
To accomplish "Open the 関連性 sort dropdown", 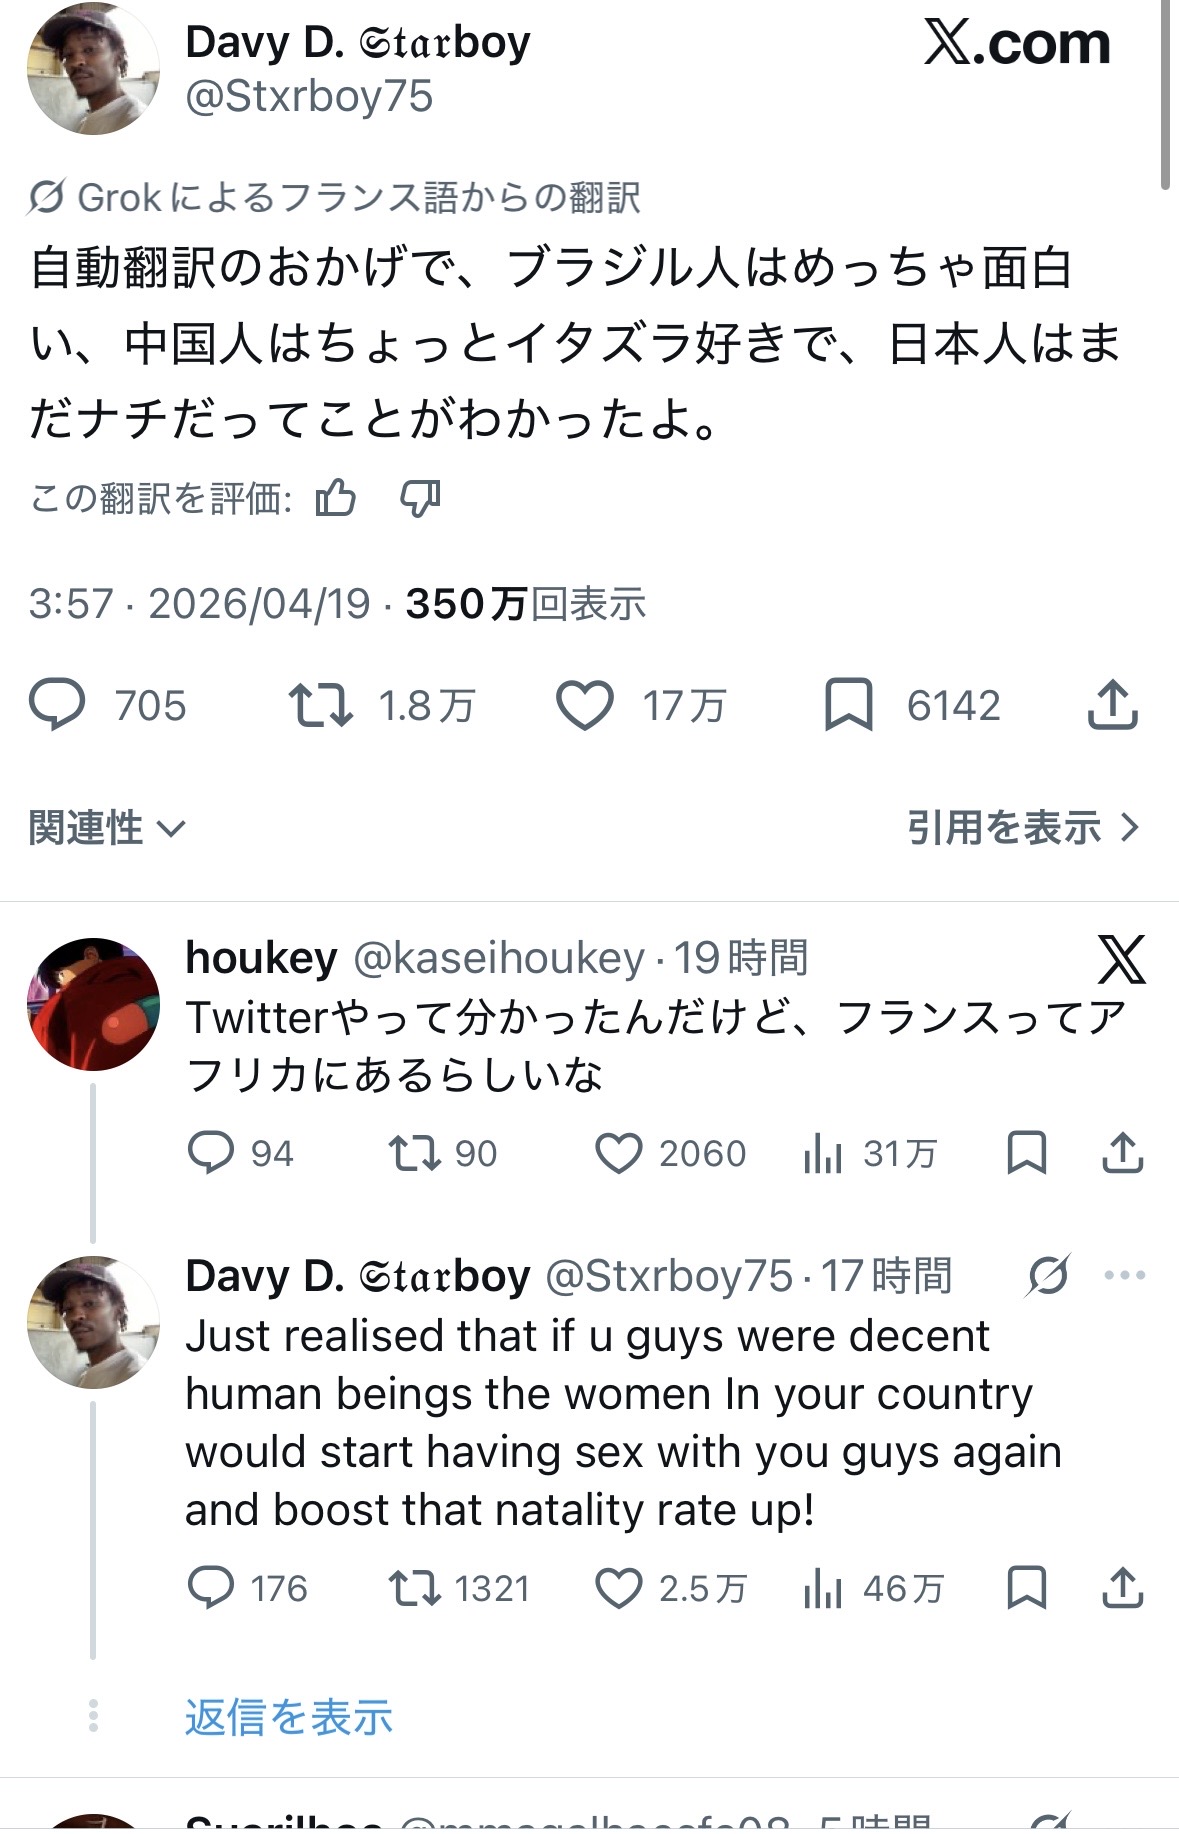I will click(x=107, y=828).
